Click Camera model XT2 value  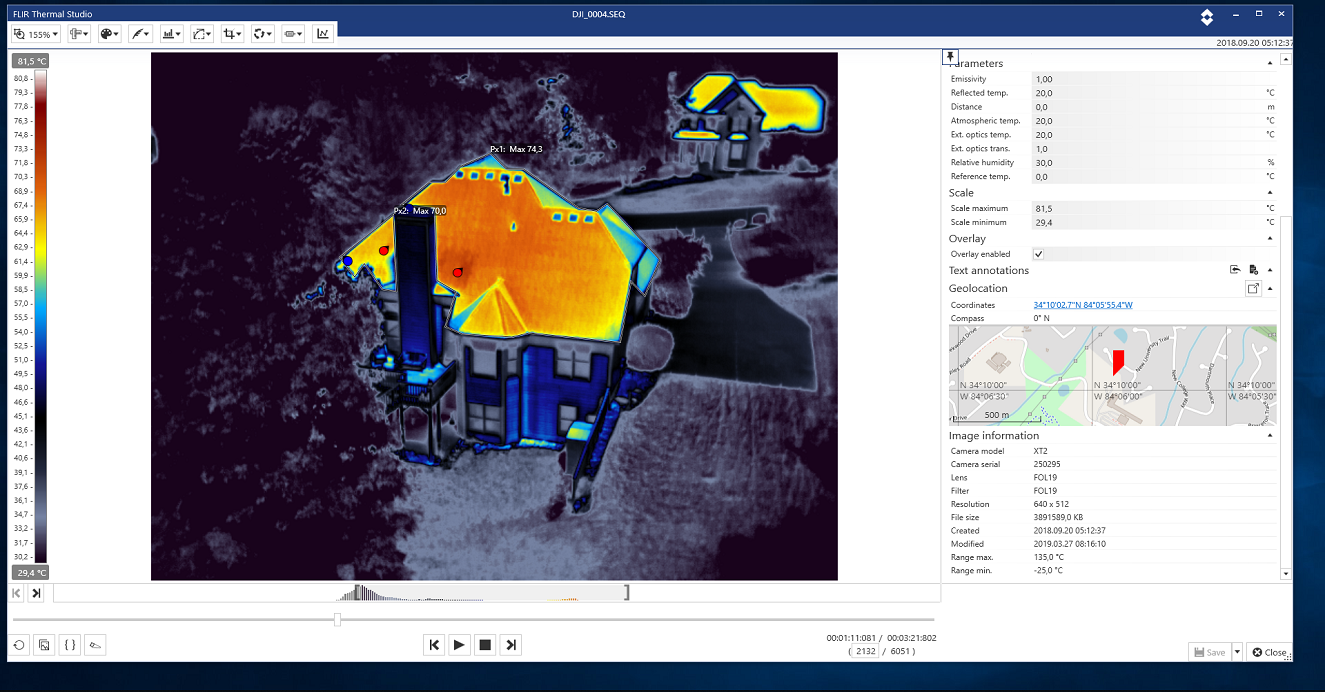tap(1040, 451)
